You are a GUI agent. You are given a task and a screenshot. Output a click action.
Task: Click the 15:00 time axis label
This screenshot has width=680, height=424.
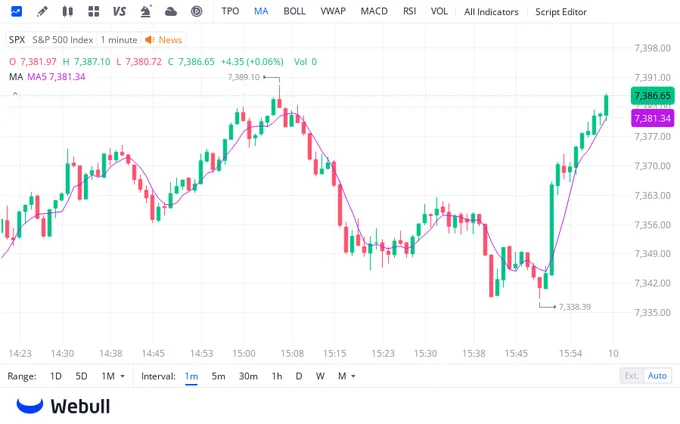coord(244,353)
